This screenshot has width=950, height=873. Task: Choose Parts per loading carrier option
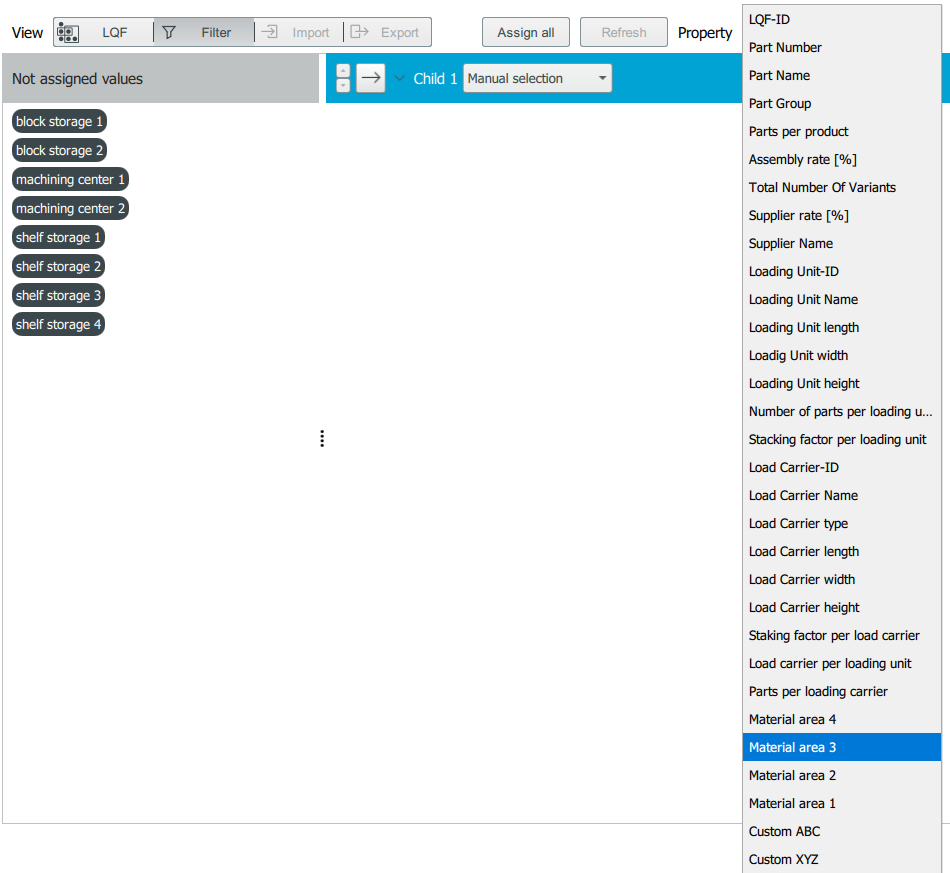tap(842, 691)
